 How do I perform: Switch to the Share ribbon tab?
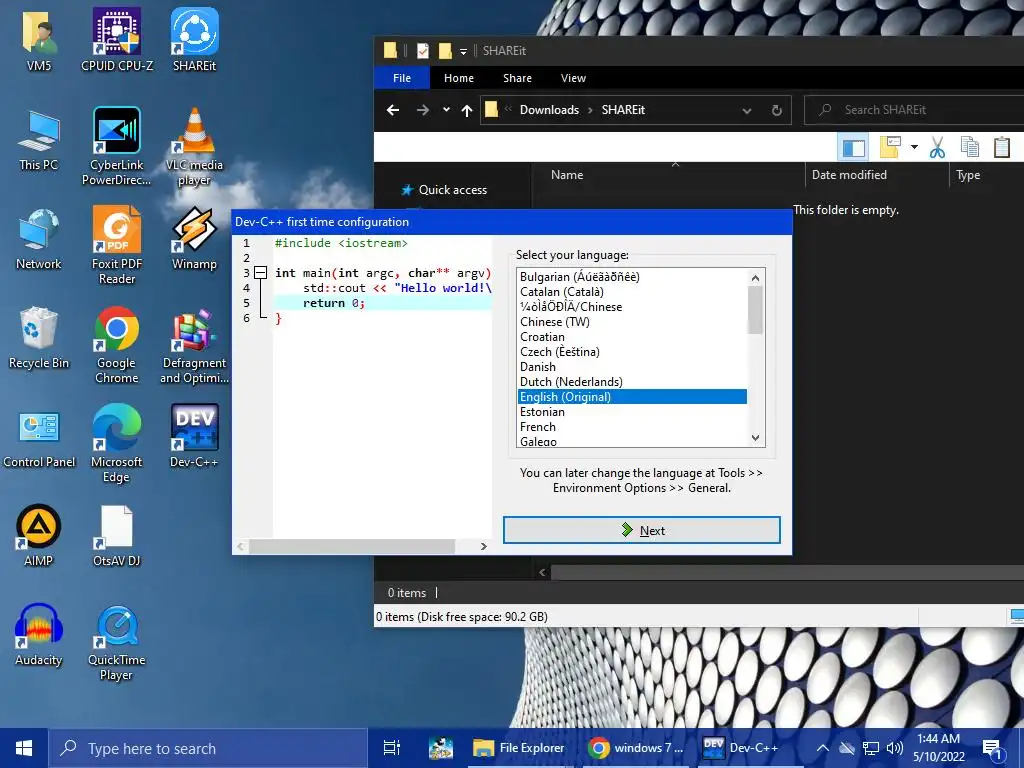coord(517,78)
